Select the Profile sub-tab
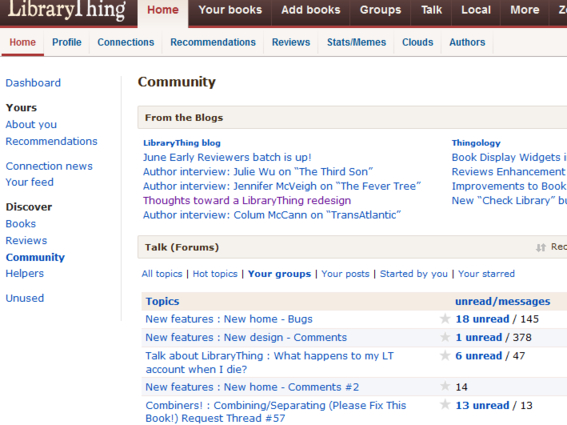This screenshot has height=425, width=567. click(x=67, y=42)
